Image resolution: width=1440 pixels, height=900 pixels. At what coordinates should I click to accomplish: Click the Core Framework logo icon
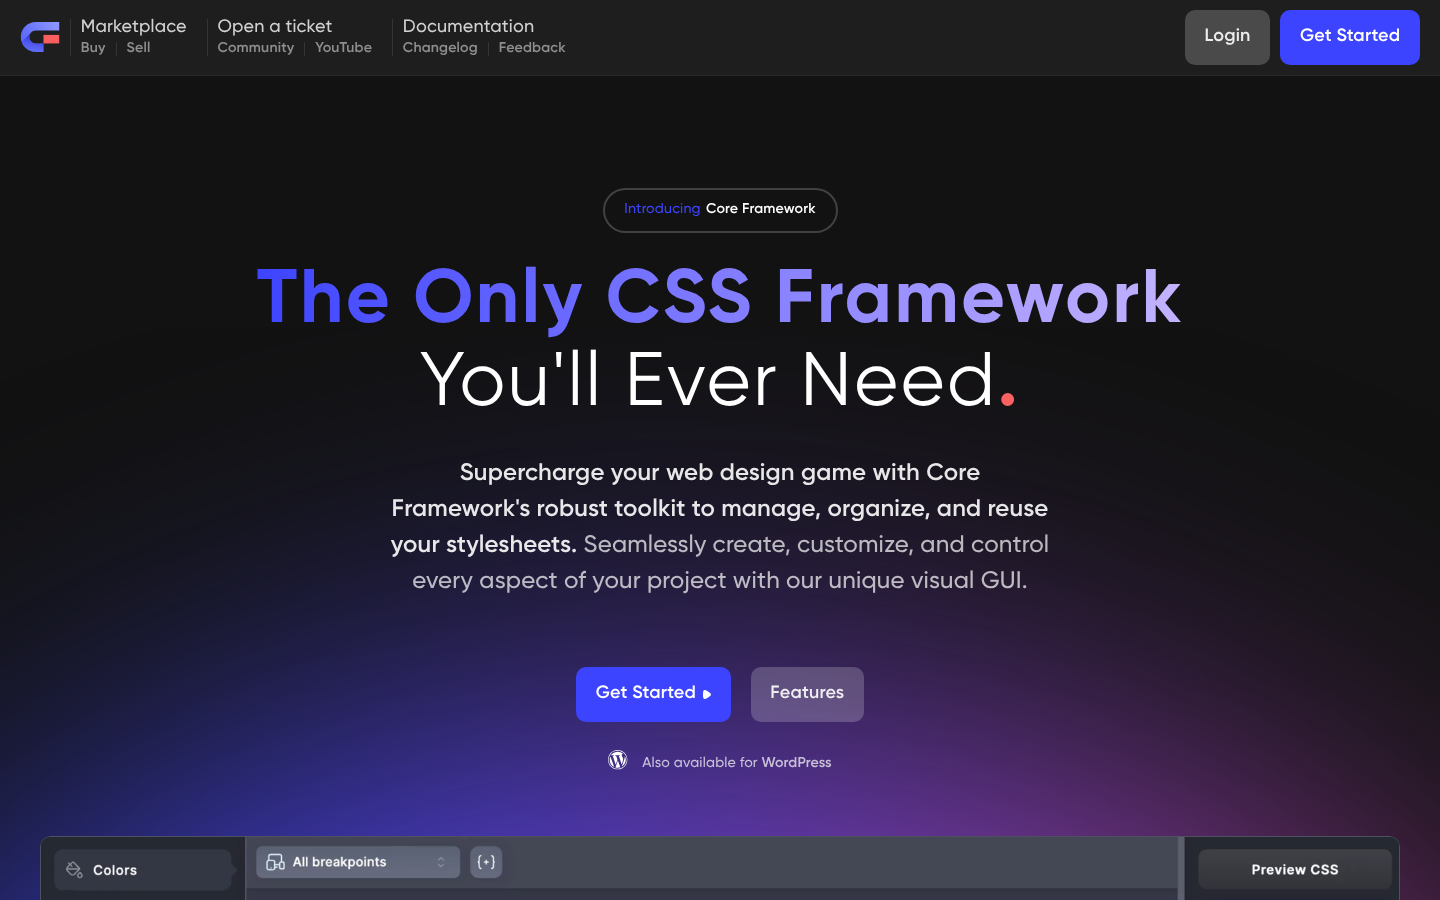point(40,37)
